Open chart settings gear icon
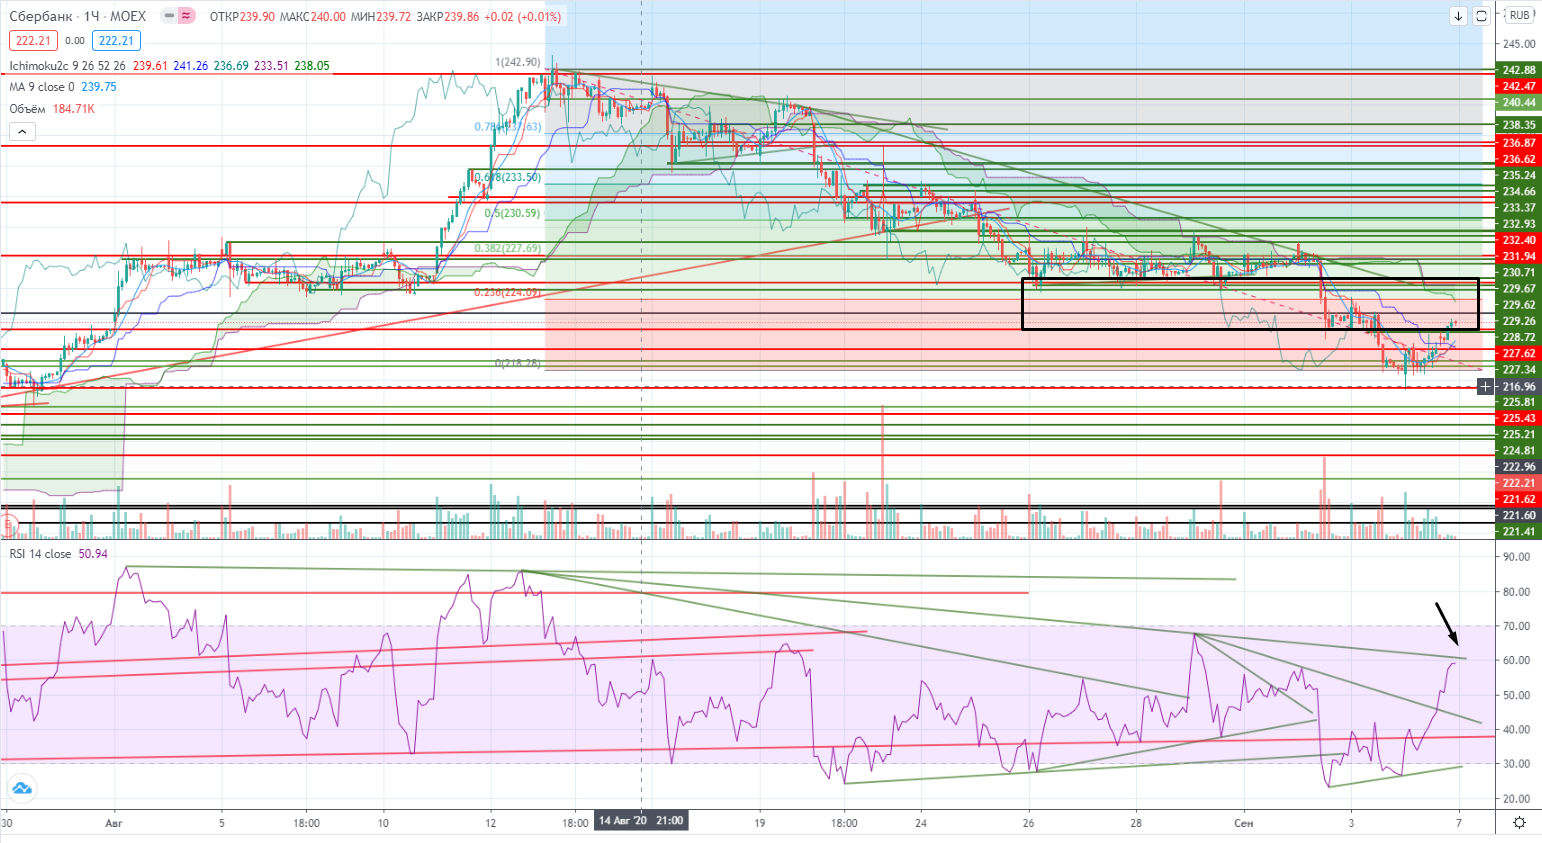The height and width of the screenshot is (843, 1542). pyautogui.click(x=1519, y=823)
